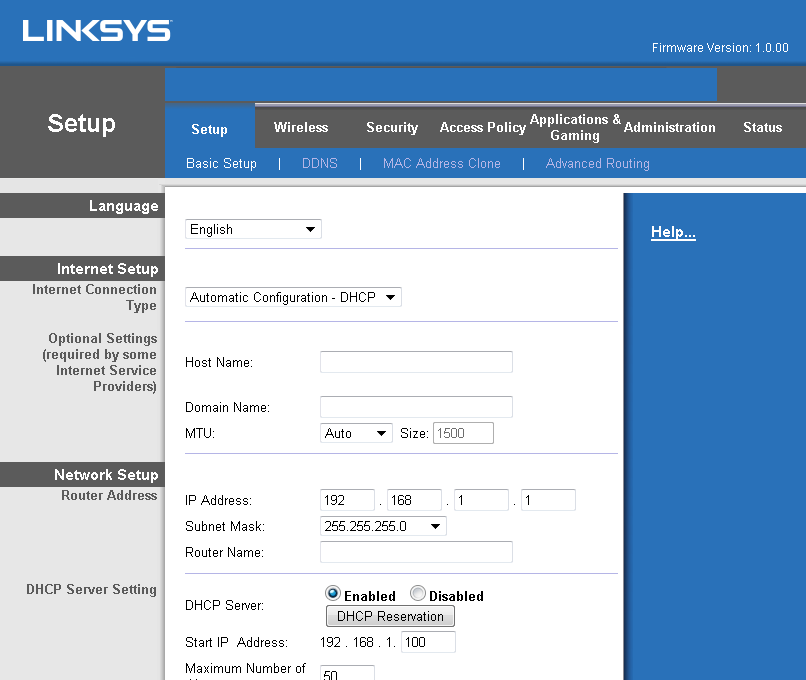Image resolution: width=806 pixels, height=680 pixels.
Task: Click the fourth IP Address octet field
Action: pos(548,500)
